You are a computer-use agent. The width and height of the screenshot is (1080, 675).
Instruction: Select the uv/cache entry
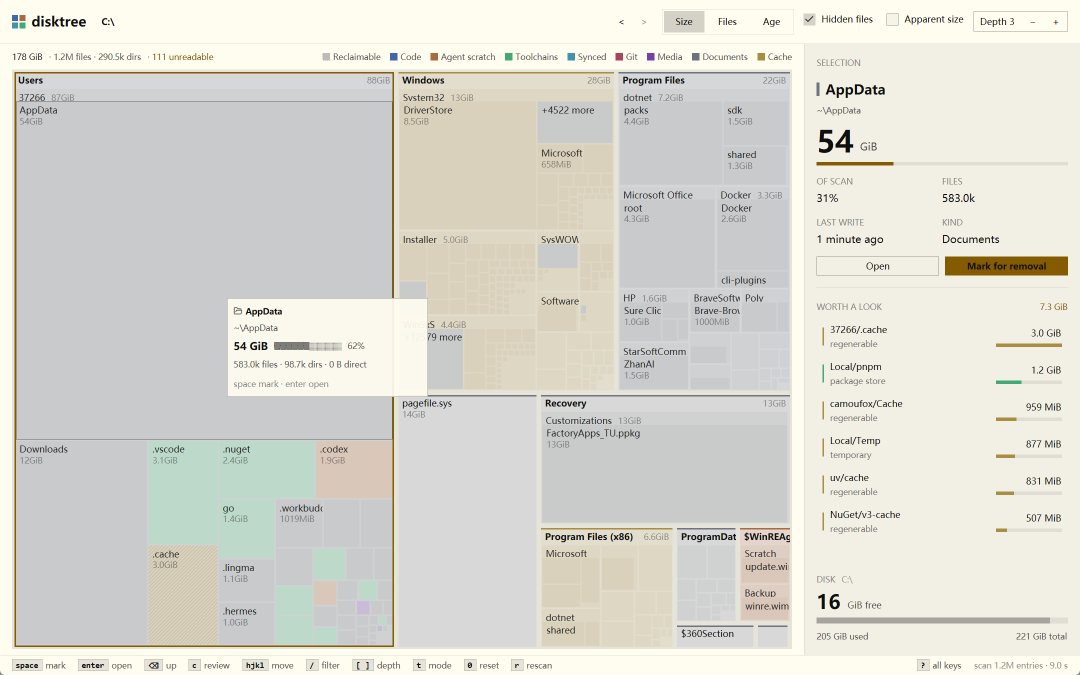click(x=942, y=484)
